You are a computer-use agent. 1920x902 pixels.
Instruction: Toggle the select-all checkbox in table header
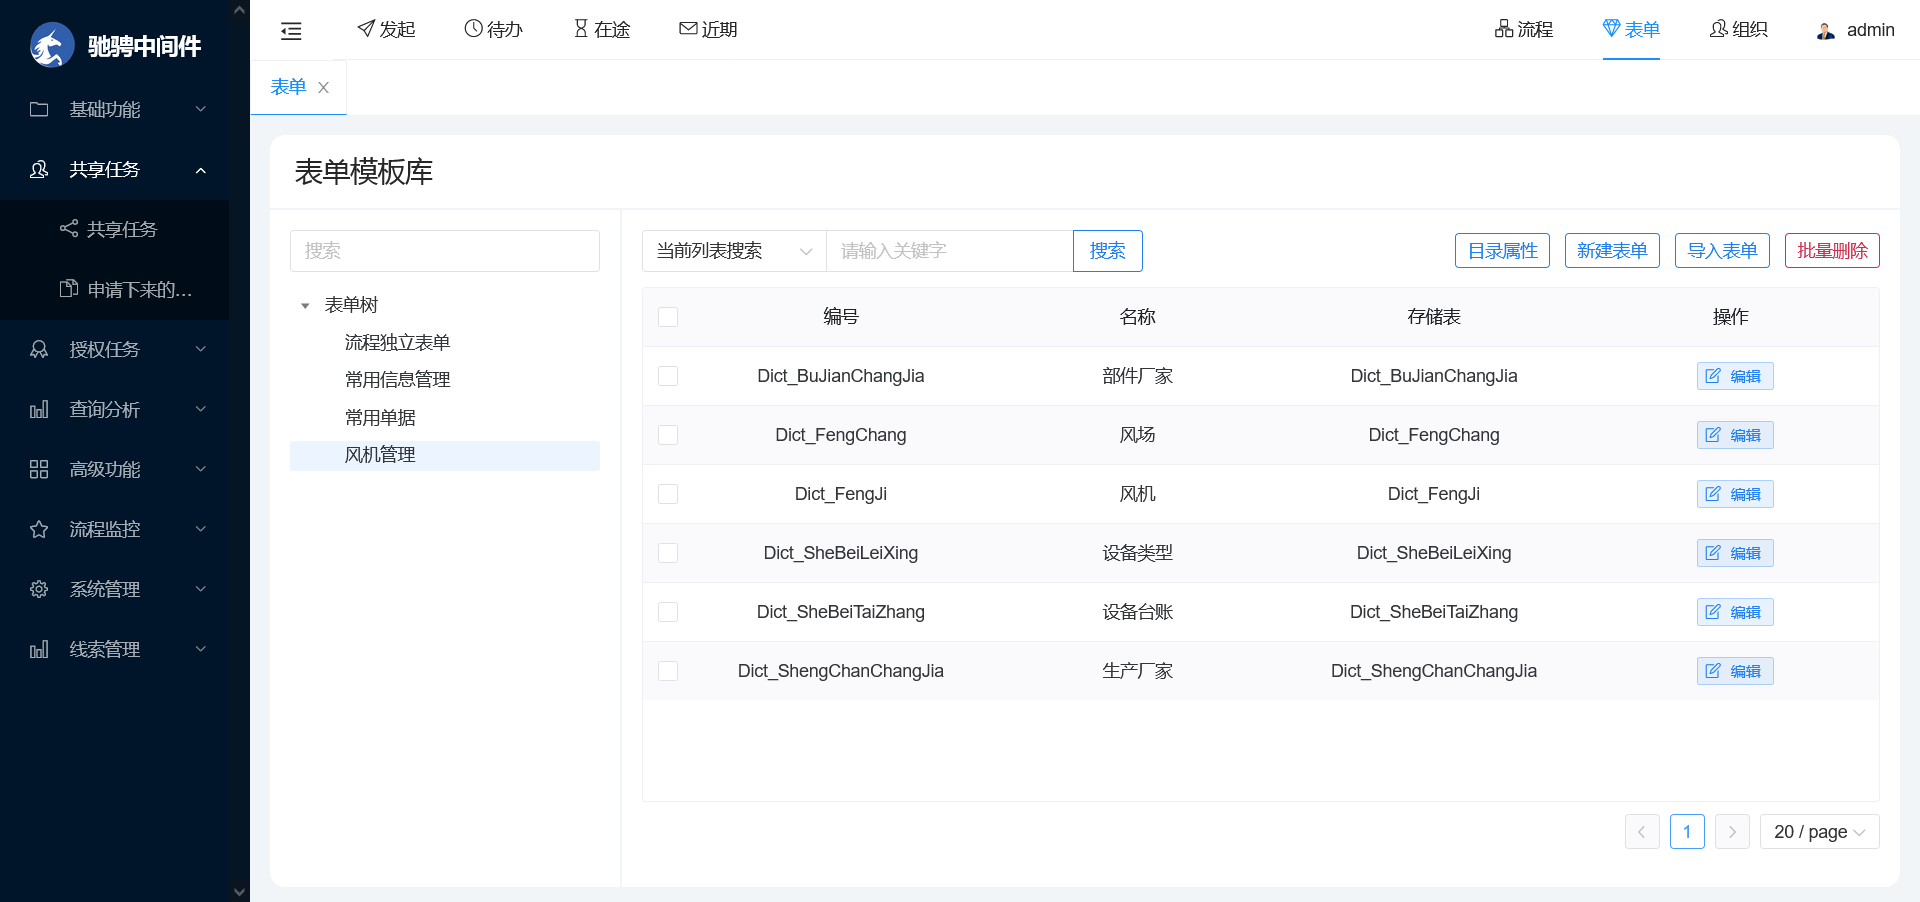pyautogui.click(x=668, y=317)
